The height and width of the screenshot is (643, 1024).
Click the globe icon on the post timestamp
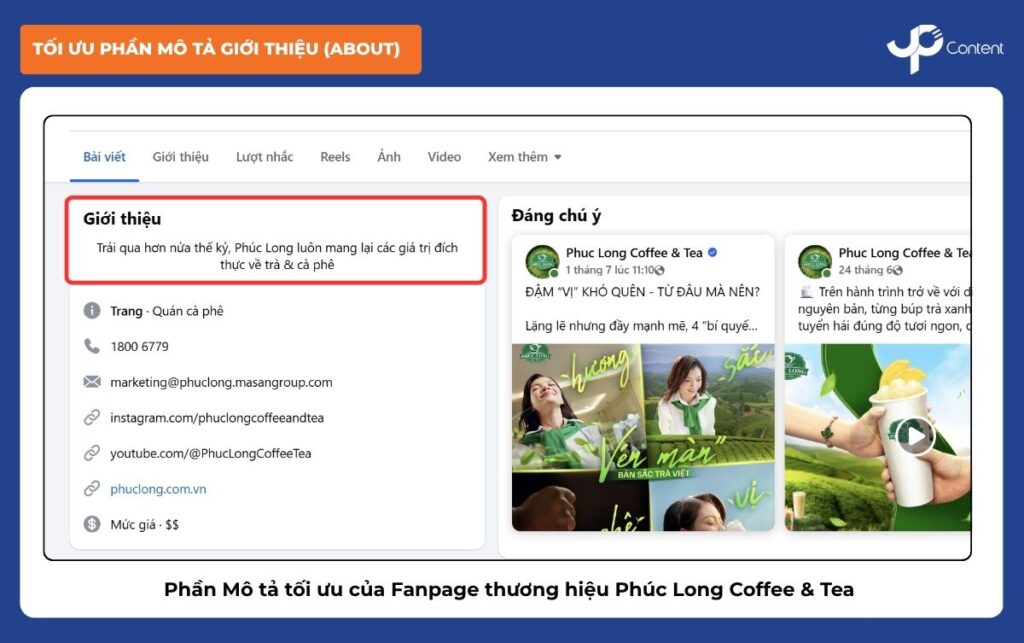click(x=659, y=270)
